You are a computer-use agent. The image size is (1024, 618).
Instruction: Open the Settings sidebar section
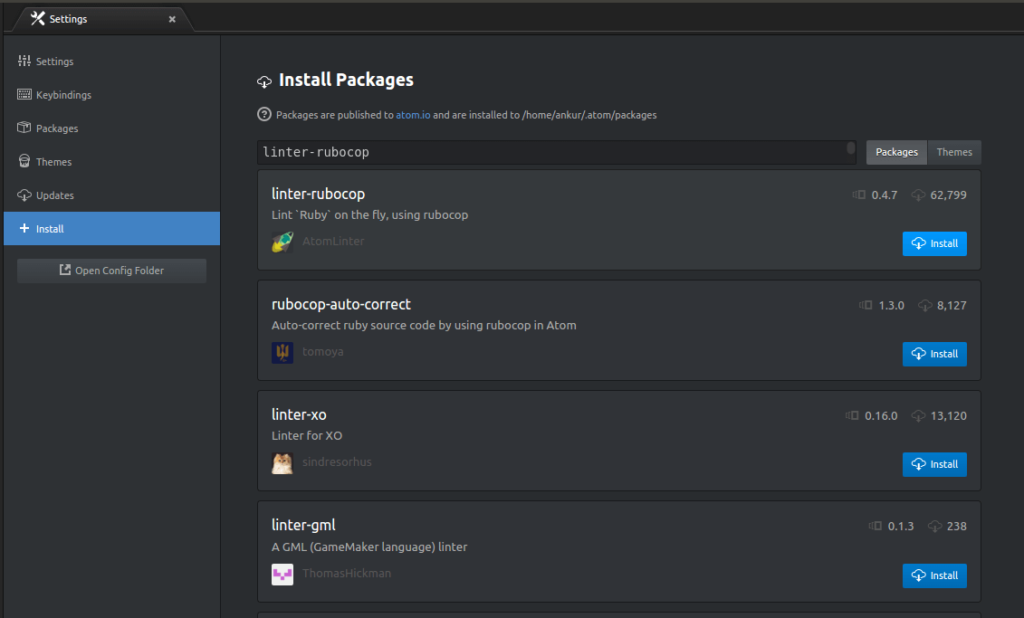click(x=112, y=61)
